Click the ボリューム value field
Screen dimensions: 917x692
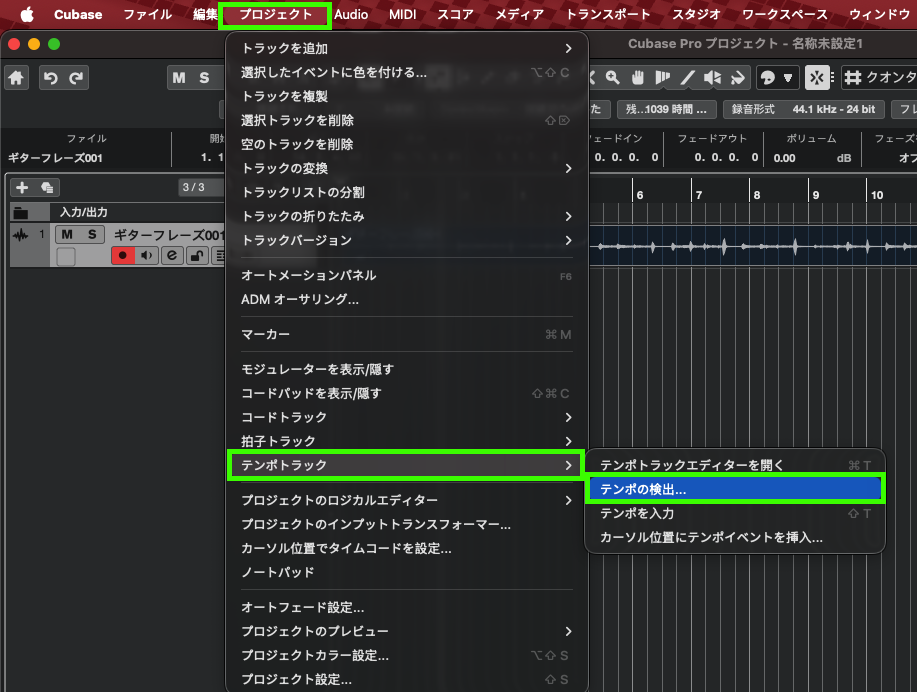coord(791,158)
